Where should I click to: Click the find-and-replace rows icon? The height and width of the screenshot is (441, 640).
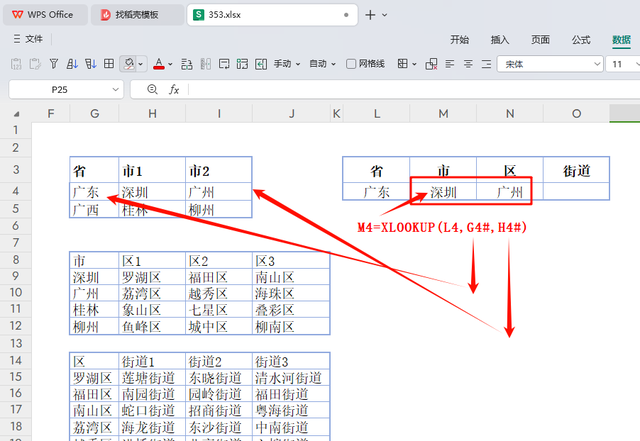(187, 64)
